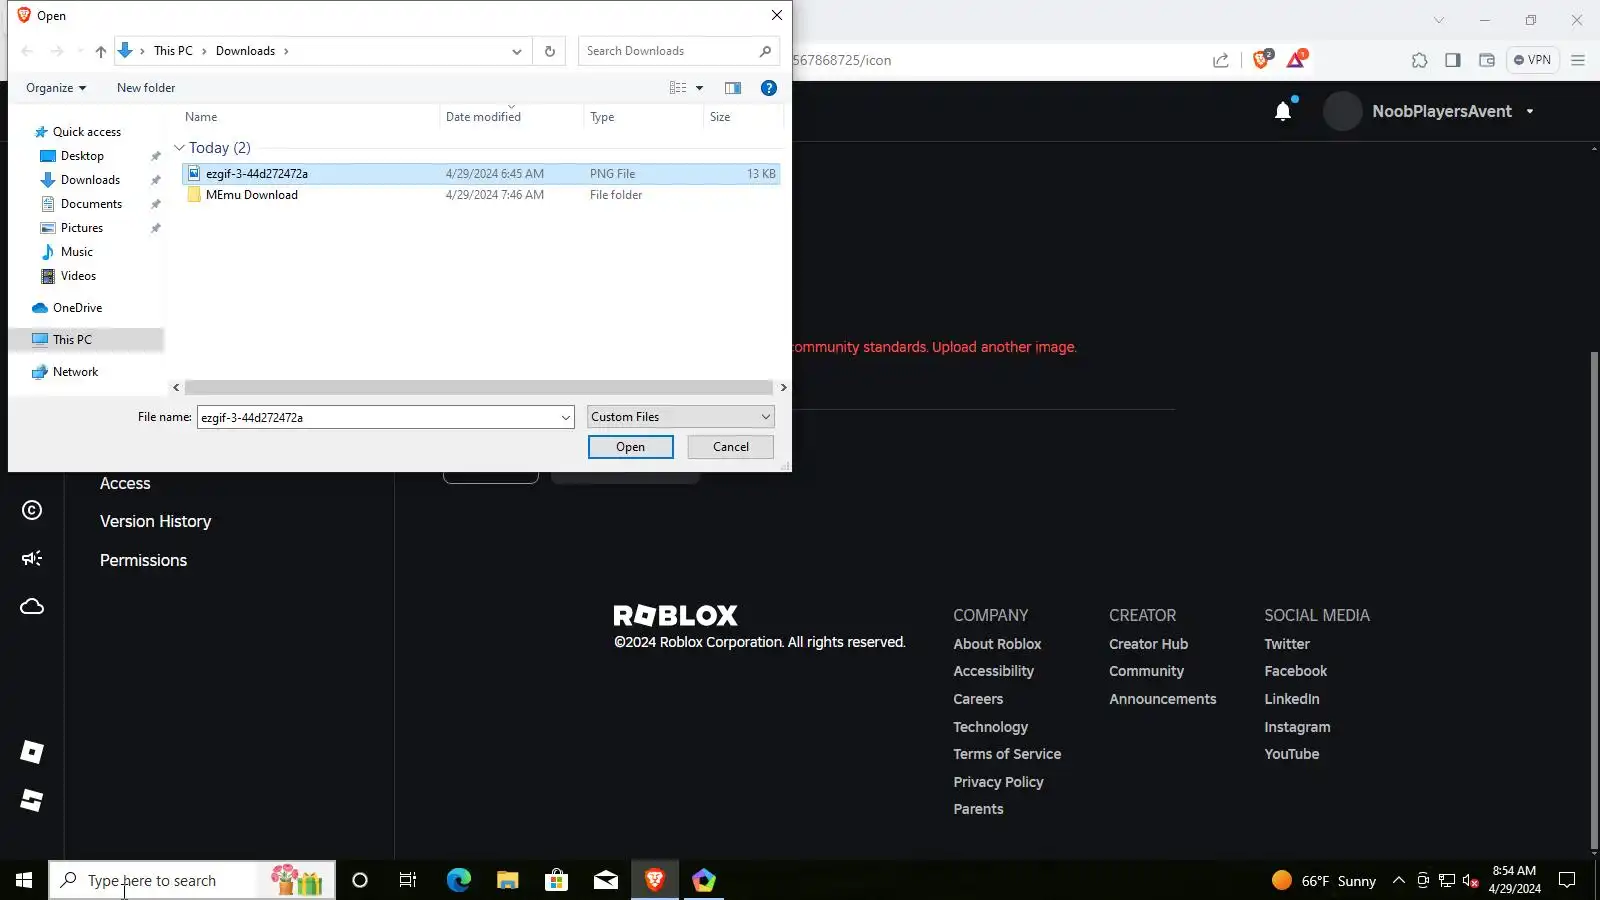The width and height of the screenshot is (1600, 900).
Task: Click the Roblox tilted square logo in sidebar
Action: click(32, 752)
